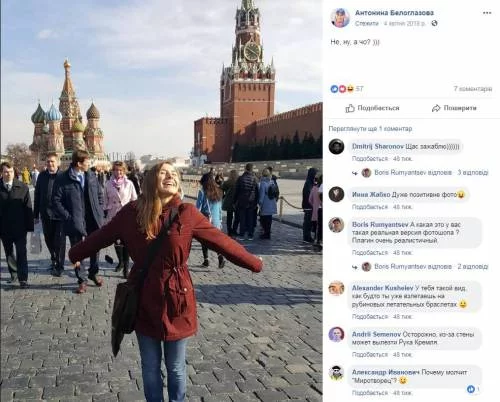
Task: Like Инна Жабко's comment
Action: [370, 207]
